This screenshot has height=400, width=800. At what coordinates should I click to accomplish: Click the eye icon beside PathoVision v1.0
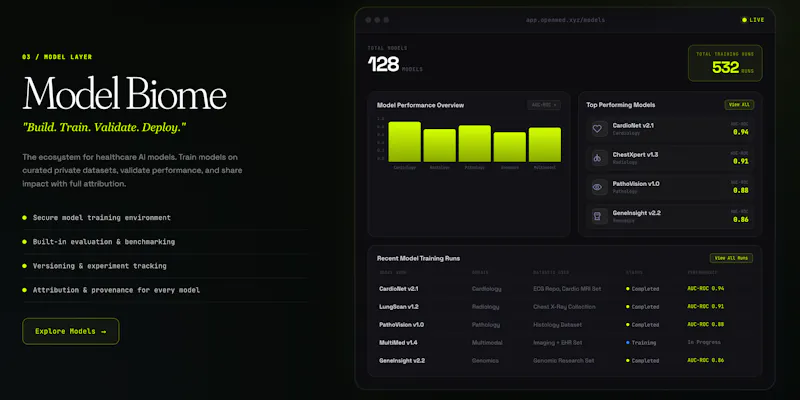pos(597,187)
